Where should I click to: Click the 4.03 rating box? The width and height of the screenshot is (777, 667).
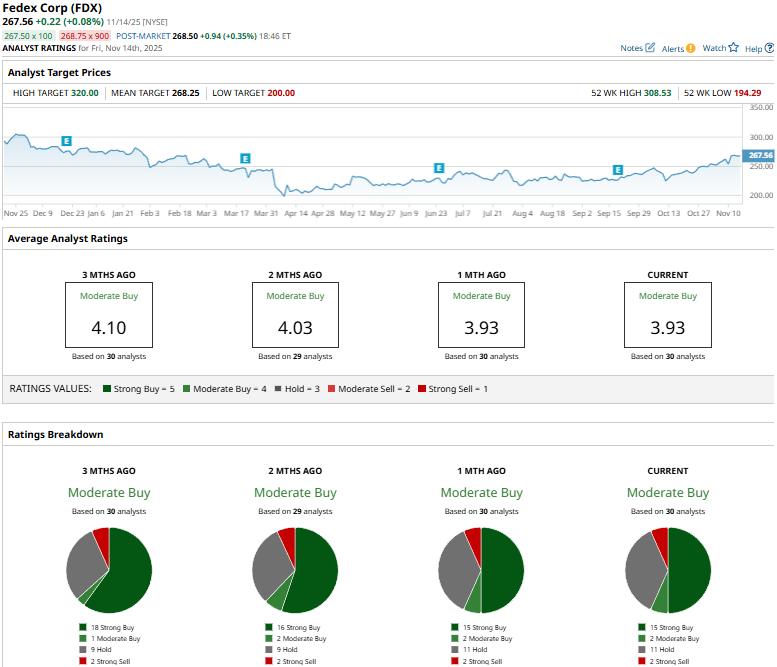coord(295,315)
